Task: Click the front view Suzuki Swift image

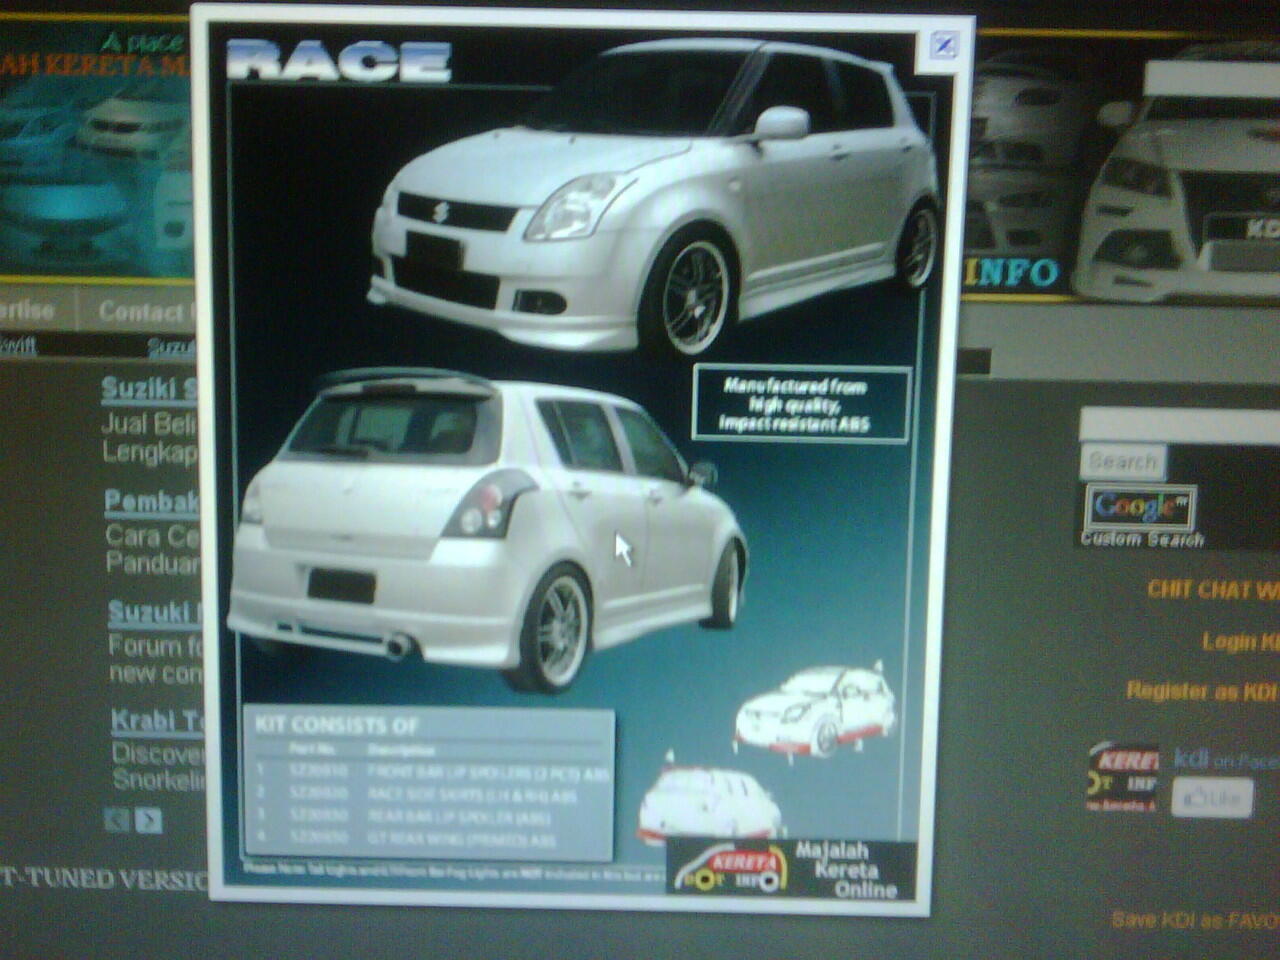Action: pos(656,200)
